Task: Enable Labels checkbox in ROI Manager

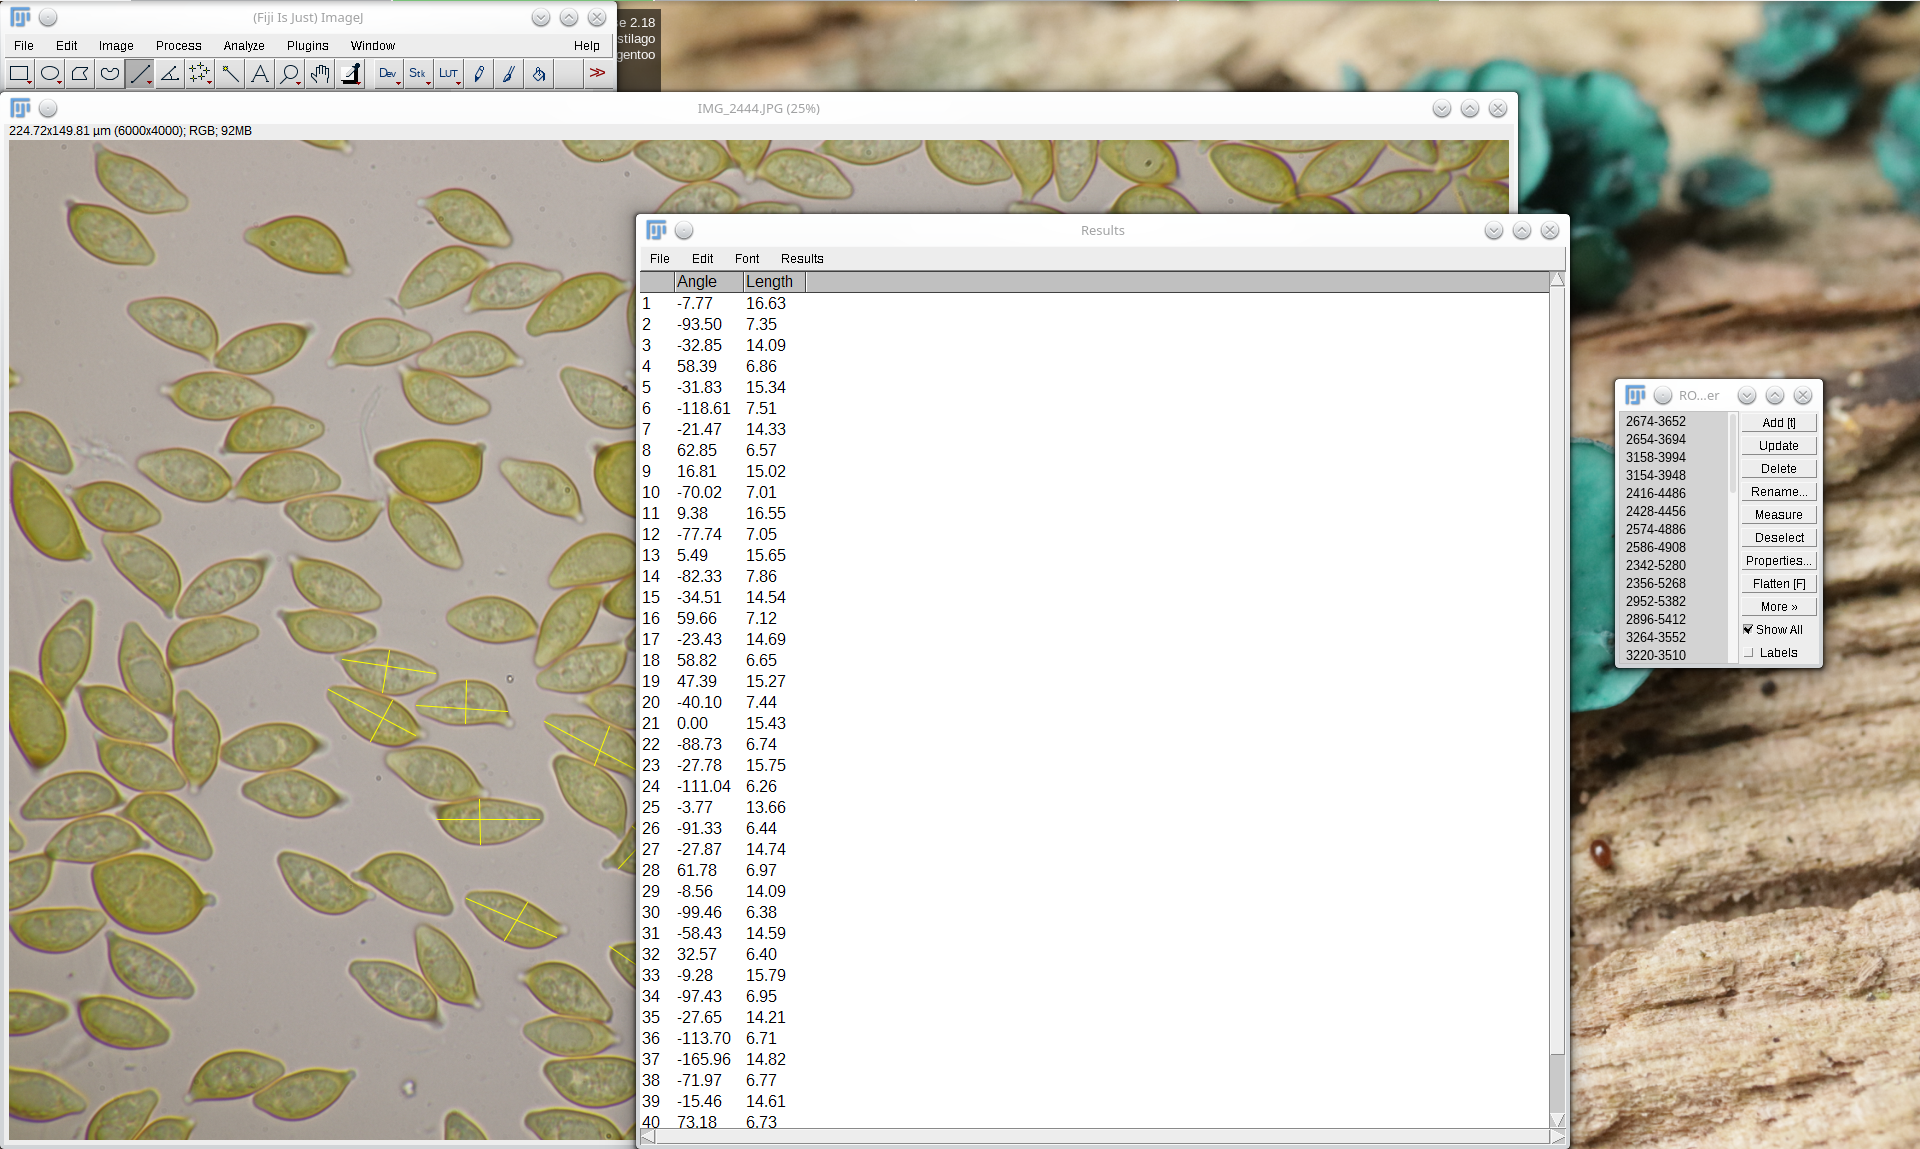Action: tap(1748, 653)
